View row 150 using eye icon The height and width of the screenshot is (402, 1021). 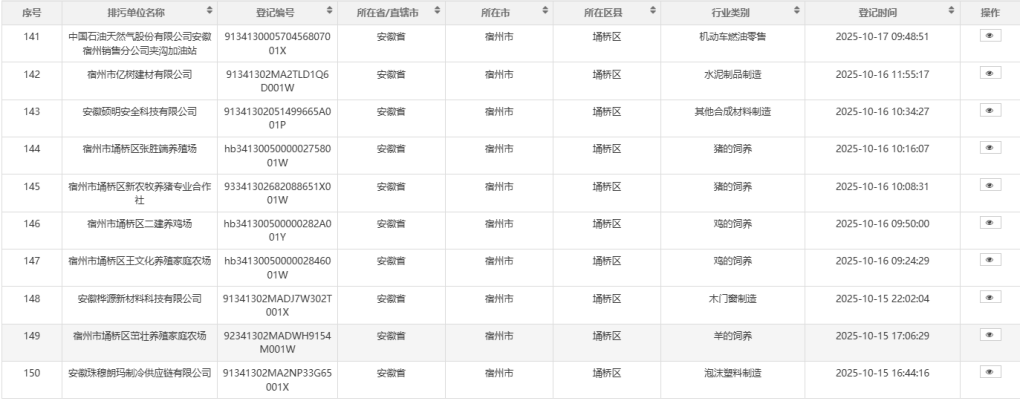pyautogui.click(x=990, y=371)
